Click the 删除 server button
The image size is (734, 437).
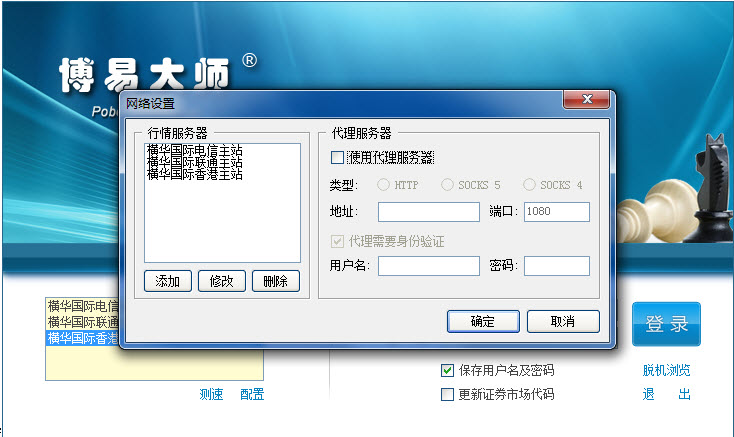click(276, 281)
